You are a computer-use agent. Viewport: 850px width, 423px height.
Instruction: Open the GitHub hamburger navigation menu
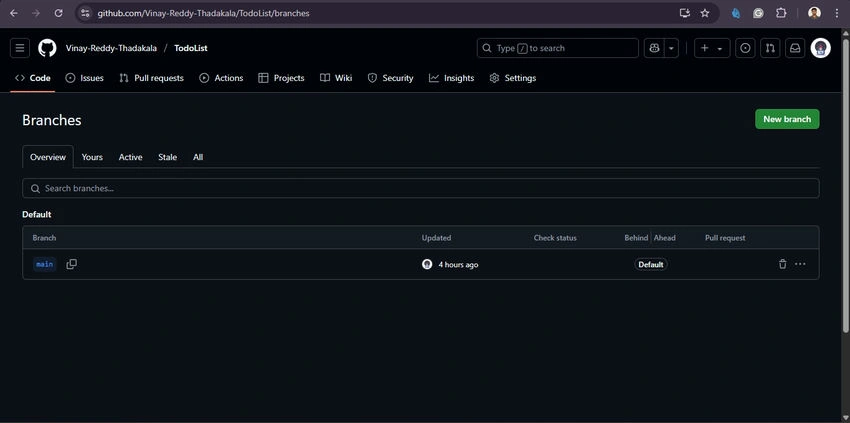[x=20, y=48]
